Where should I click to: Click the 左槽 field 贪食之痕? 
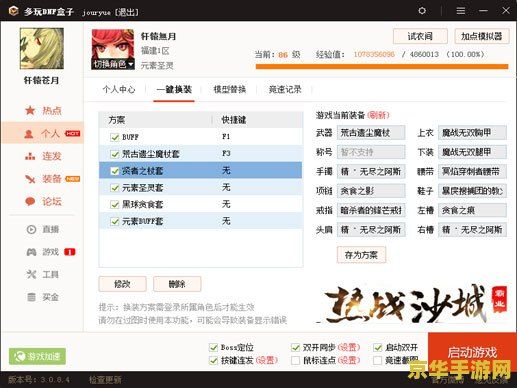point(472,210)
